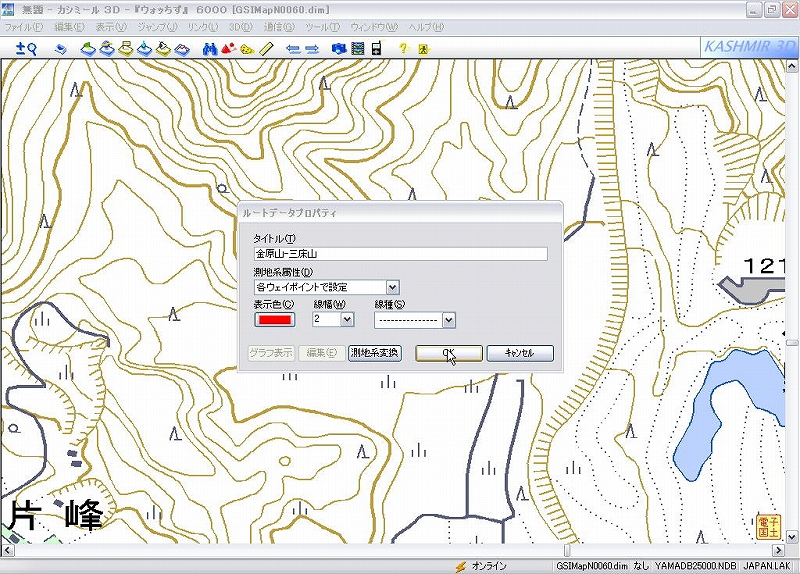Click the small blue map sheet icon
The image size is (800, 574).
point(61,49)
